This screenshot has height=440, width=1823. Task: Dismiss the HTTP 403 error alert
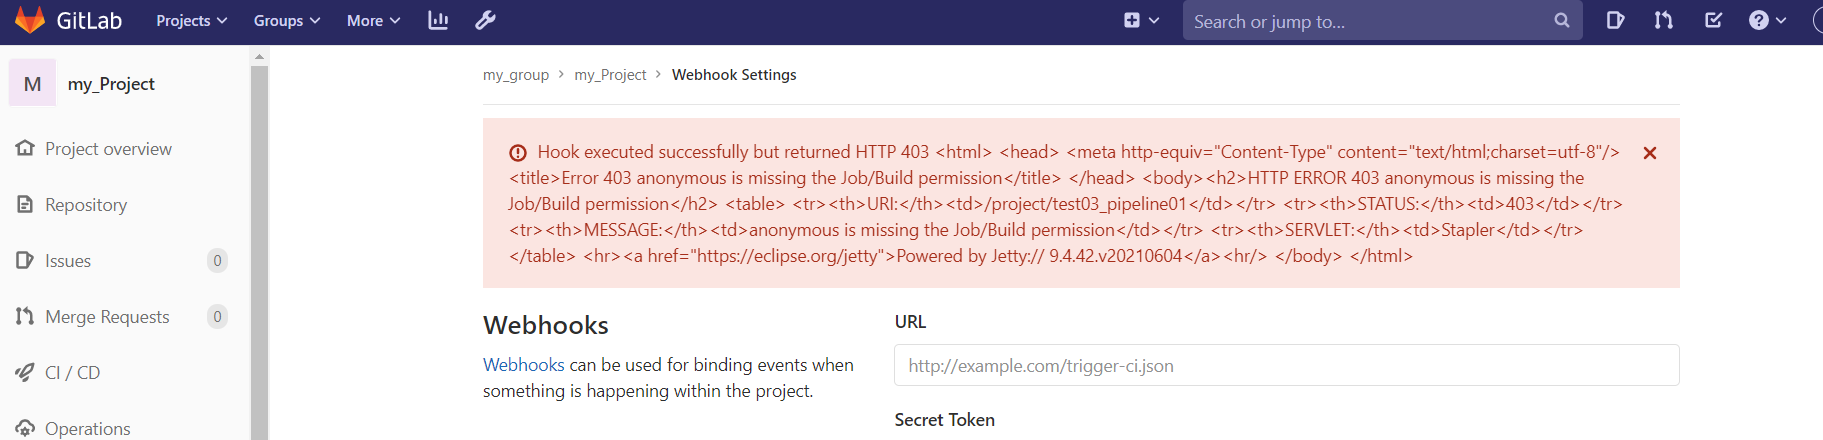point(1650,153)
